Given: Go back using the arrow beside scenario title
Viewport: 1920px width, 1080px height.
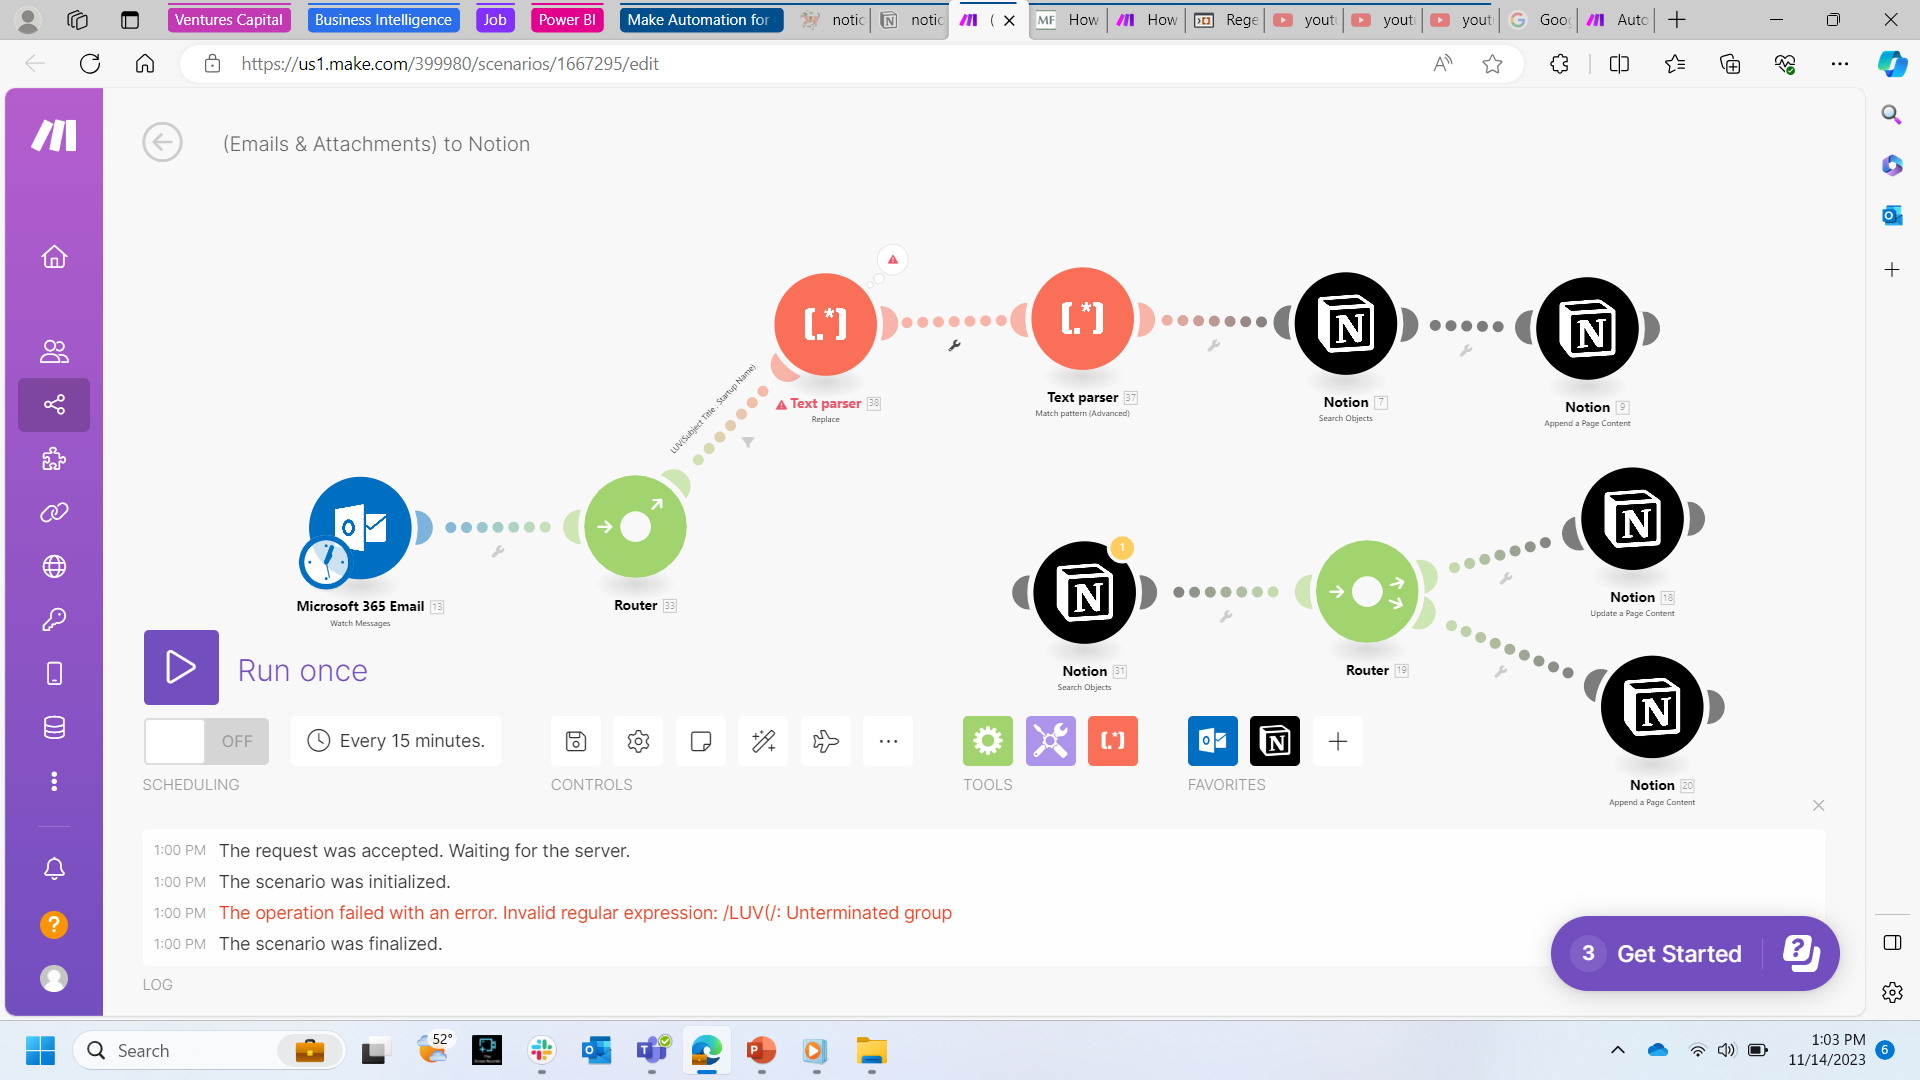Looking at the screenshot, I should pyautogui.click(x=162, y=143).
